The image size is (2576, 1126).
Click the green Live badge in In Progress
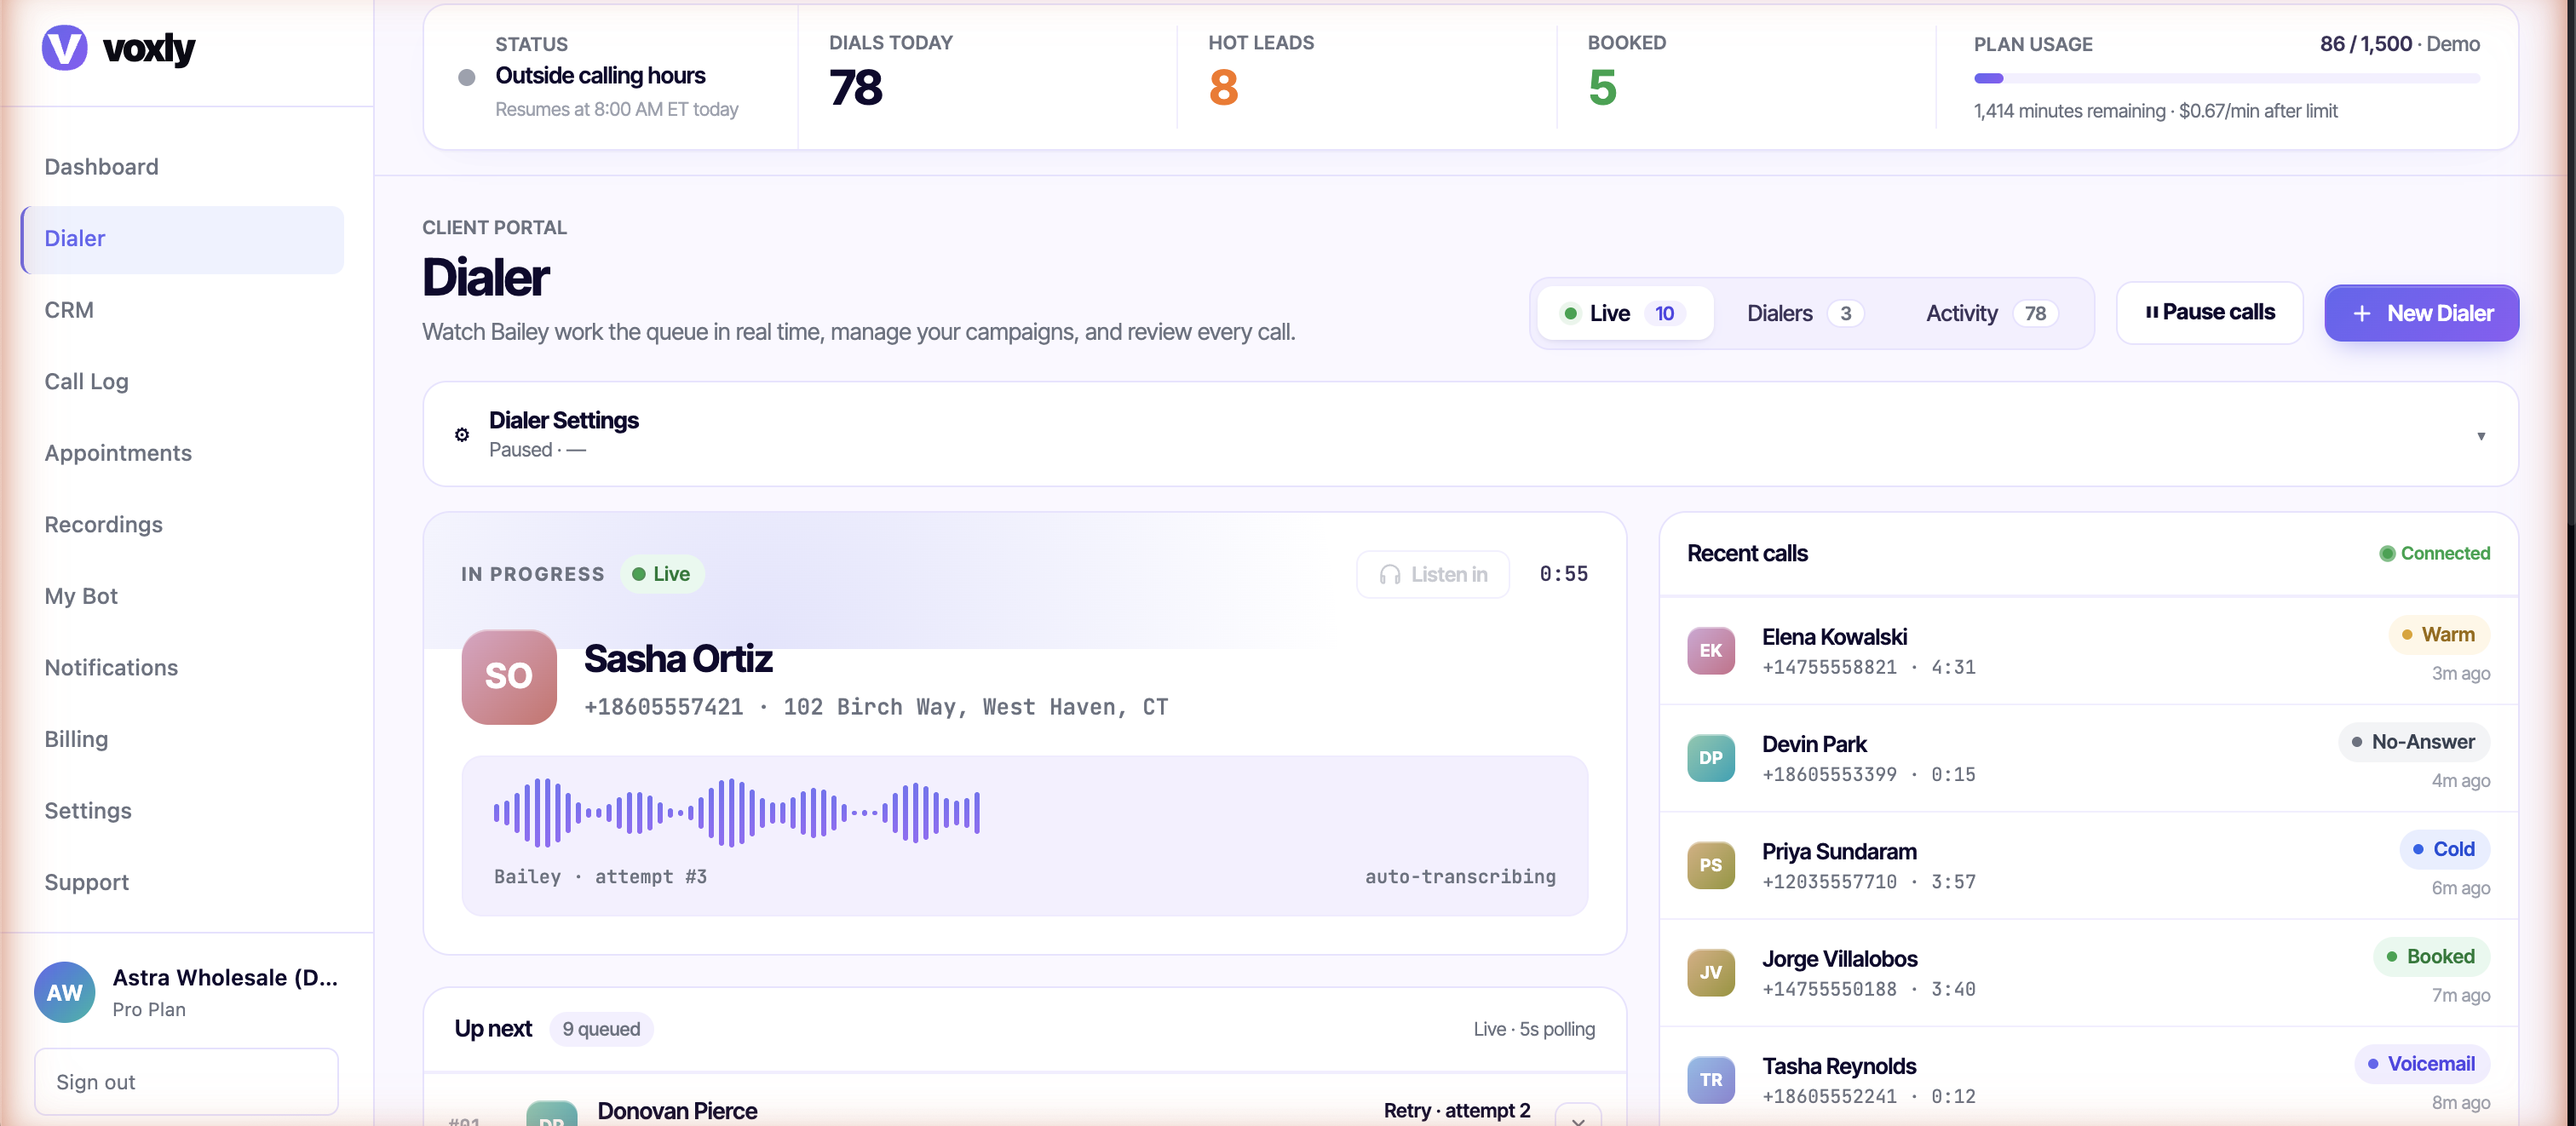tap(662, 574)
